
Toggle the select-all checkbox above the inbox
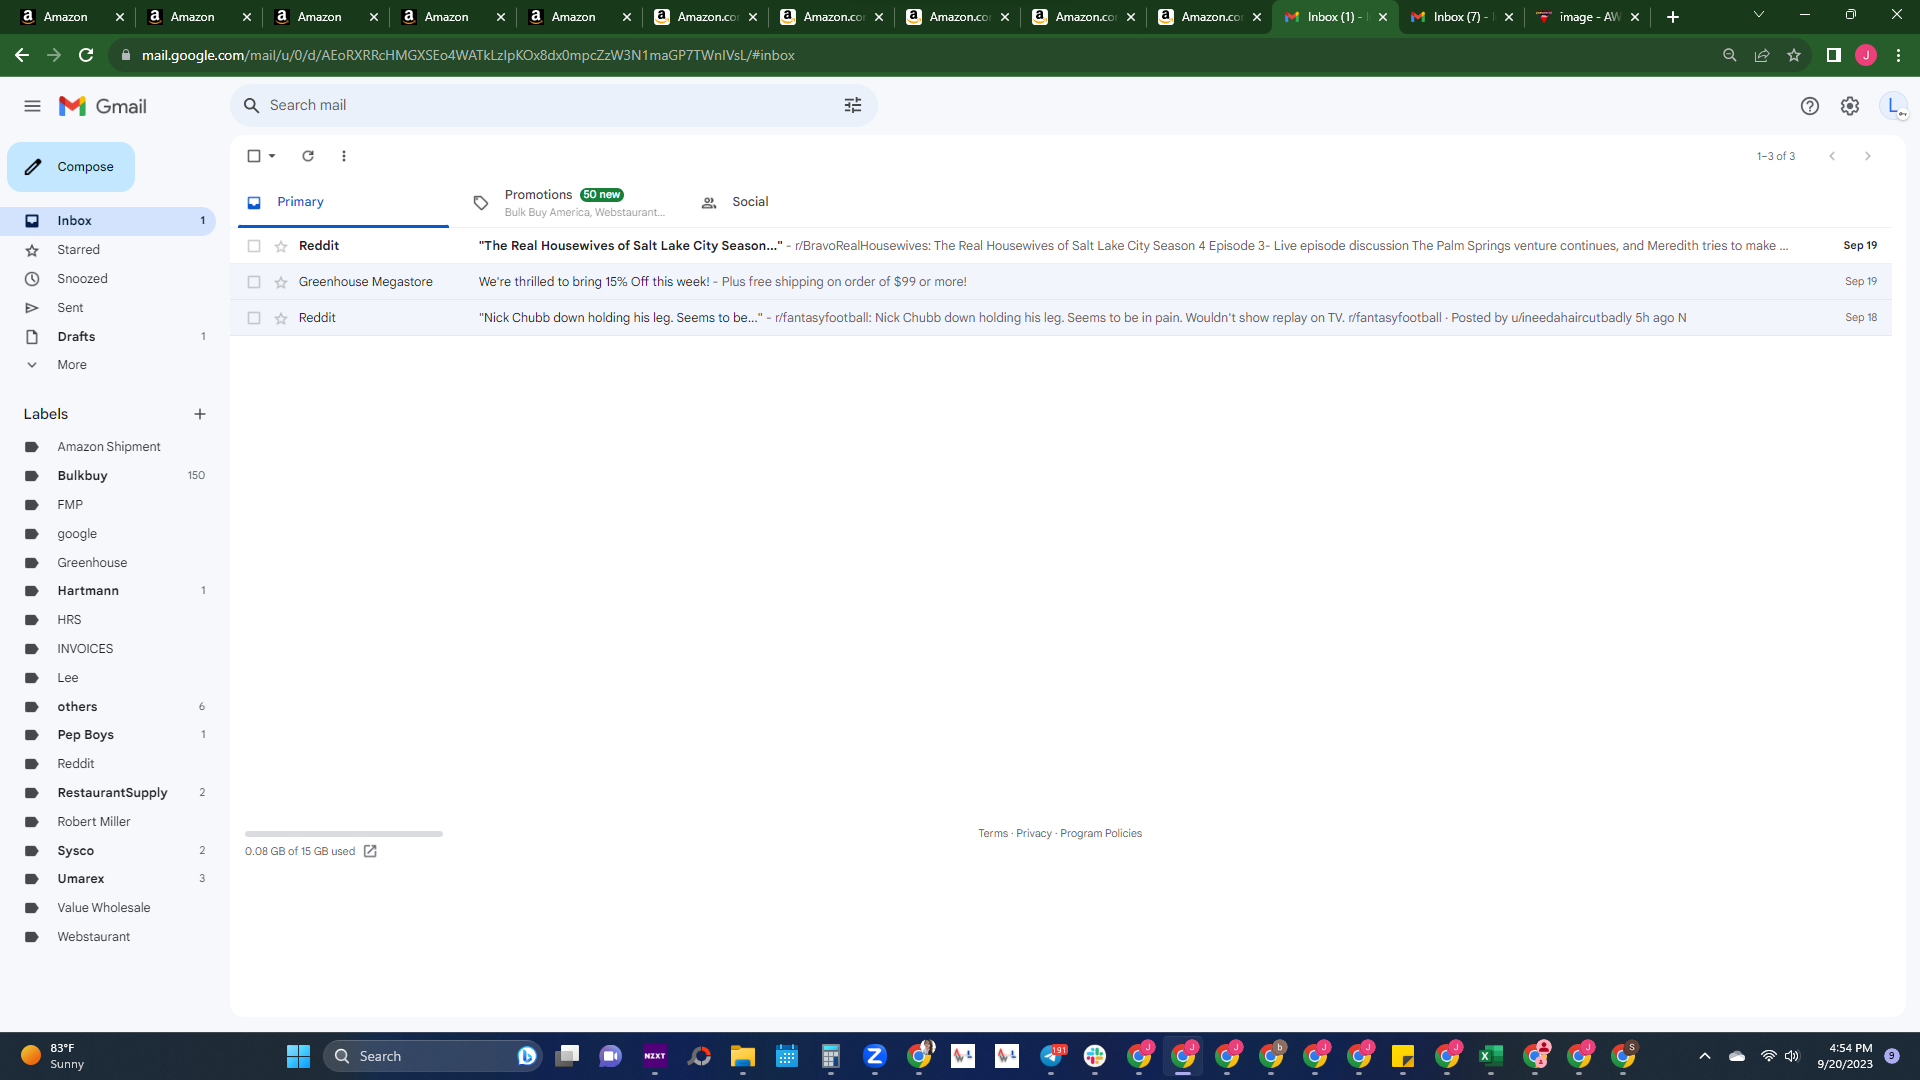254,156
